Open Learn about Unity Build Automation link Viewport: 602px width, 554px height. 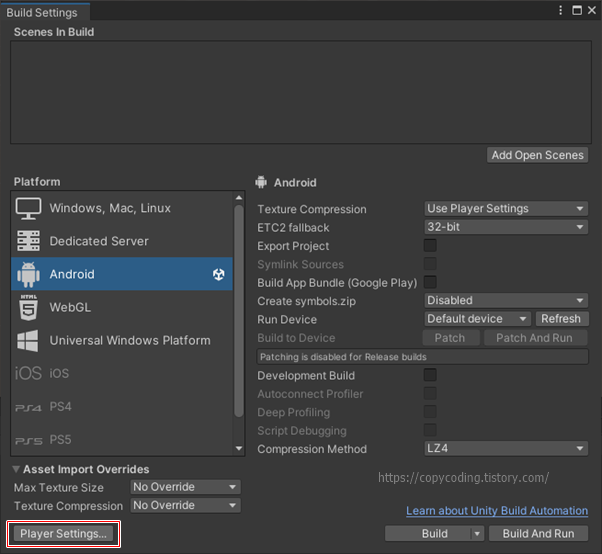[497, 511]
